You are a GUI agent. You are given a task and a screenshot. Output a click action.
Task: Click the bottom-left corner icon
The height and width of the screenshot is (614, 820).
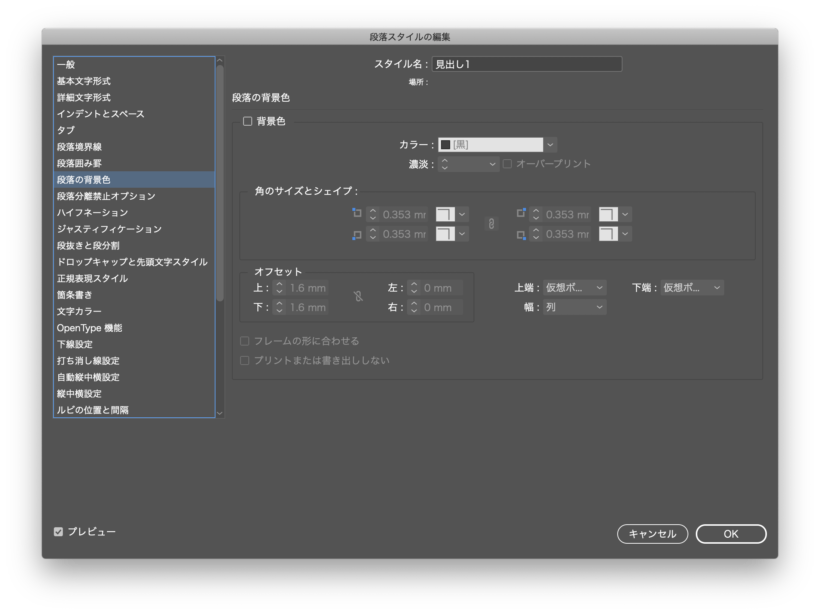pos(357,234)
